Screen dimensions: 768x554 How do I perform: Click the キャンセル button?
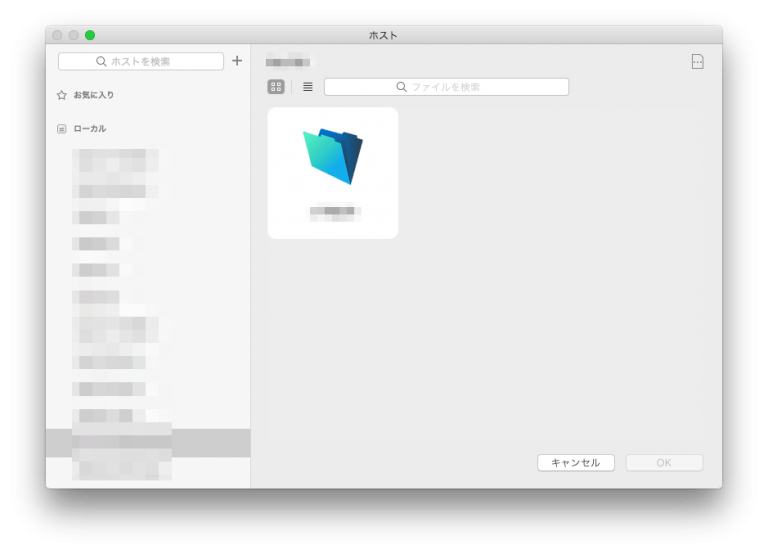pyautogui.click(x=576, y=463)
